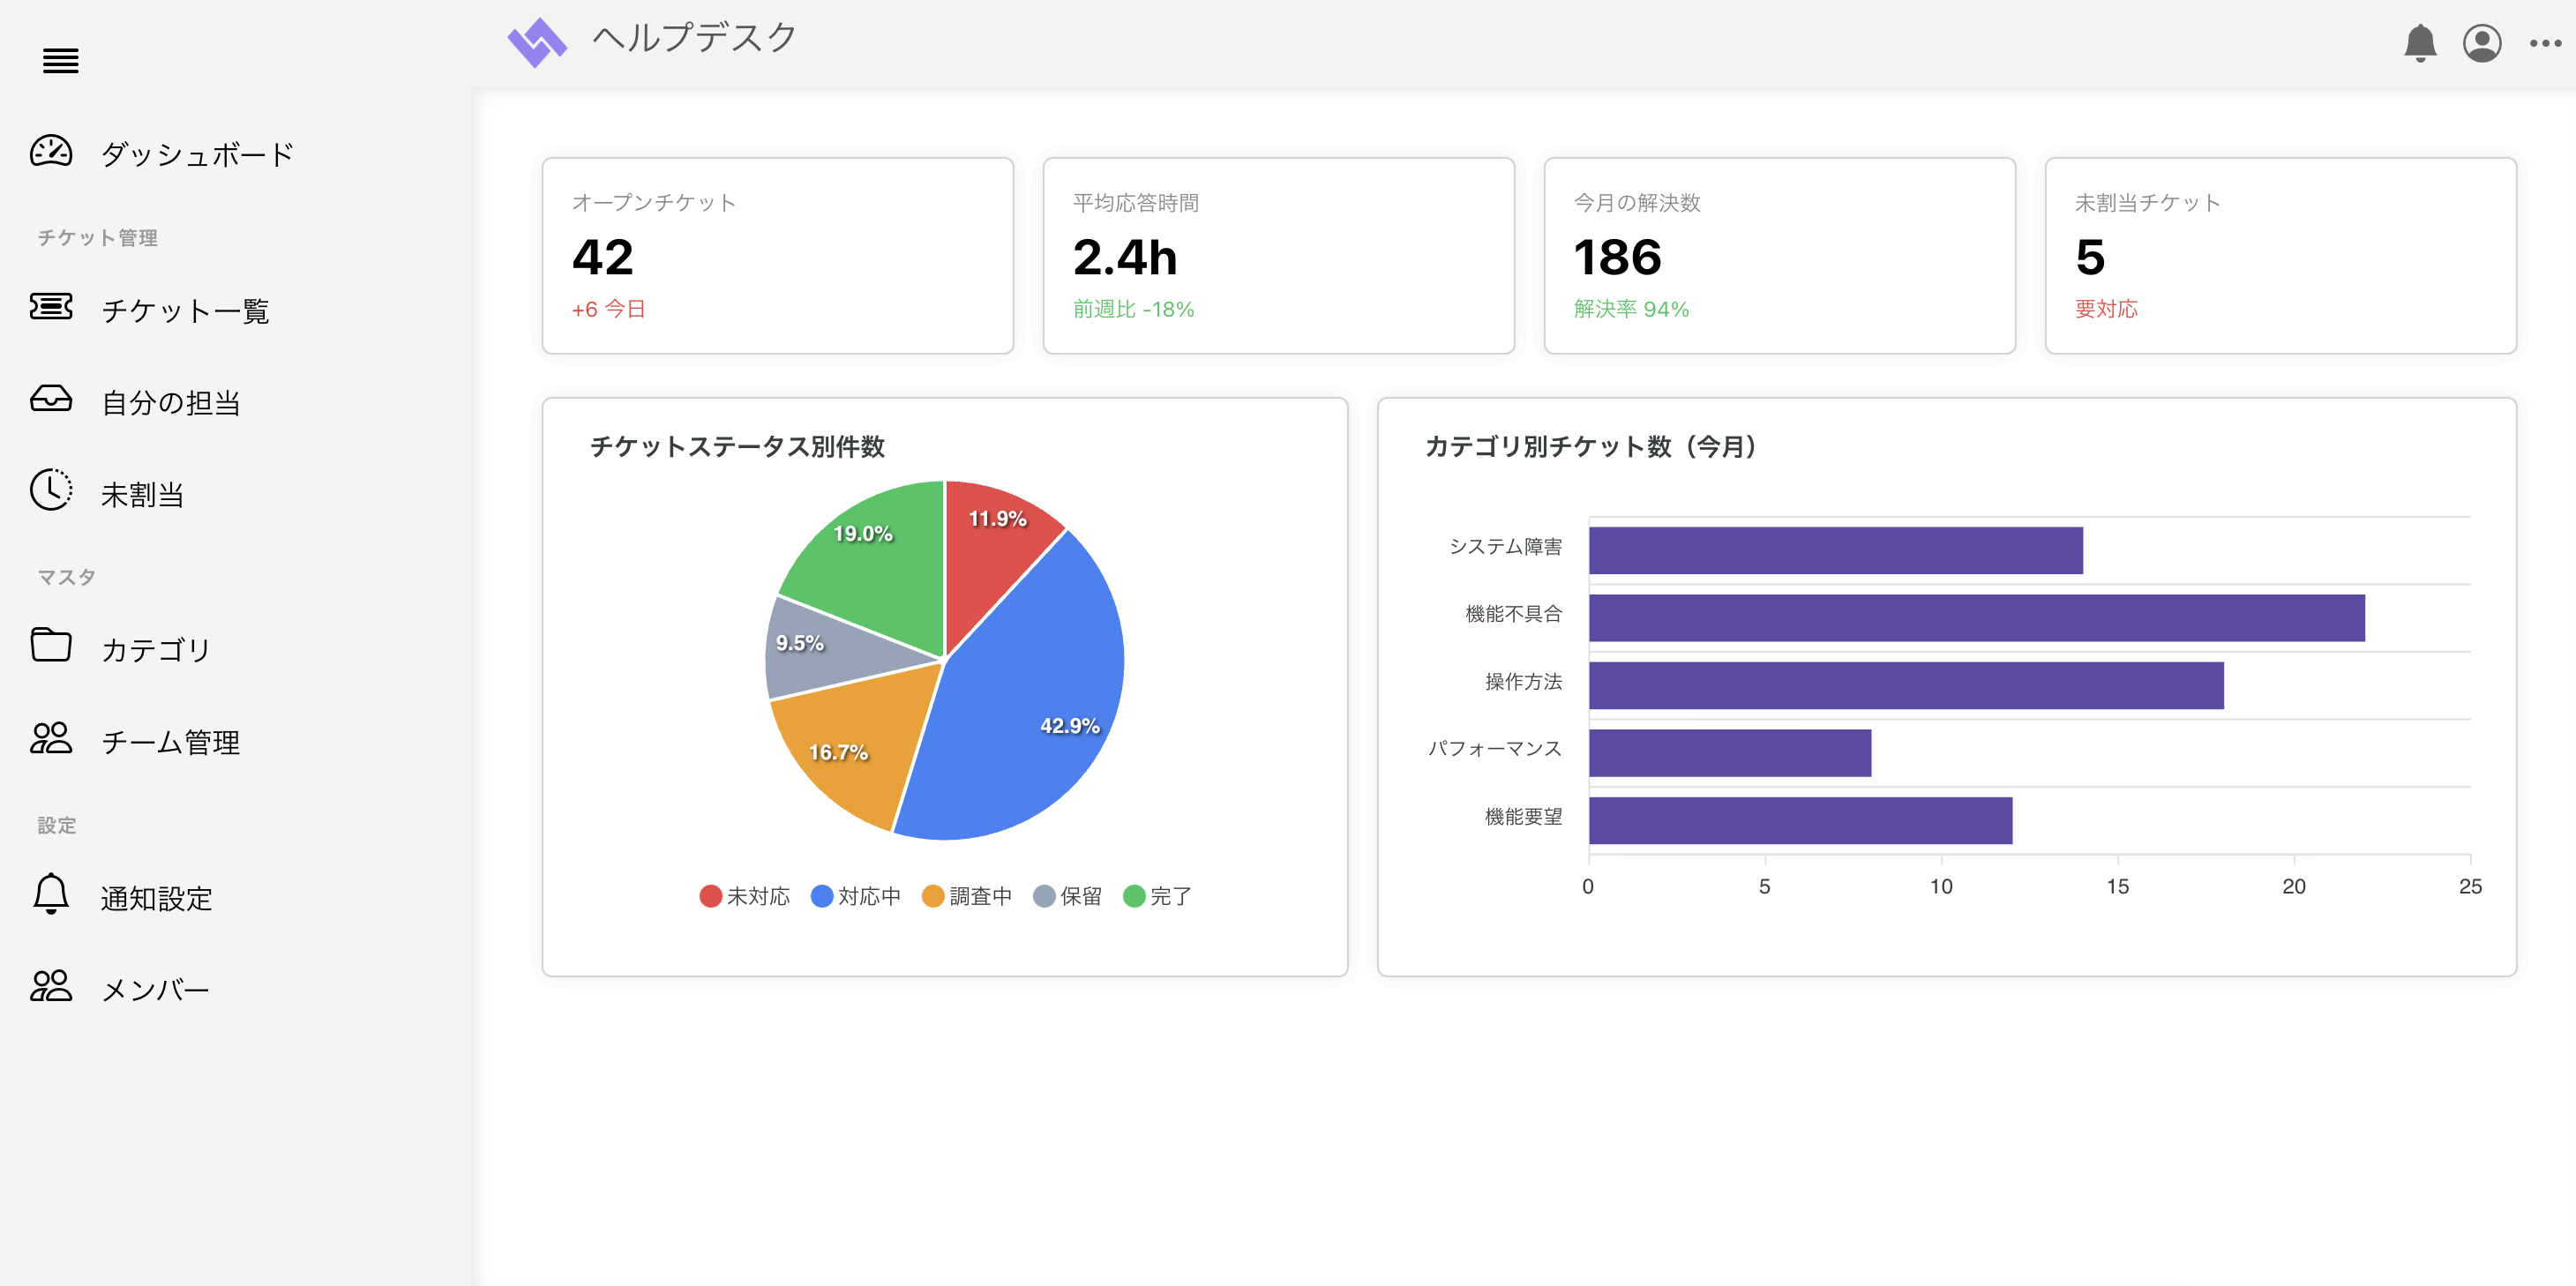Click the チケット一覧 ticket icon
This screenshot has height=1286, width=2576.
(51, 307)
